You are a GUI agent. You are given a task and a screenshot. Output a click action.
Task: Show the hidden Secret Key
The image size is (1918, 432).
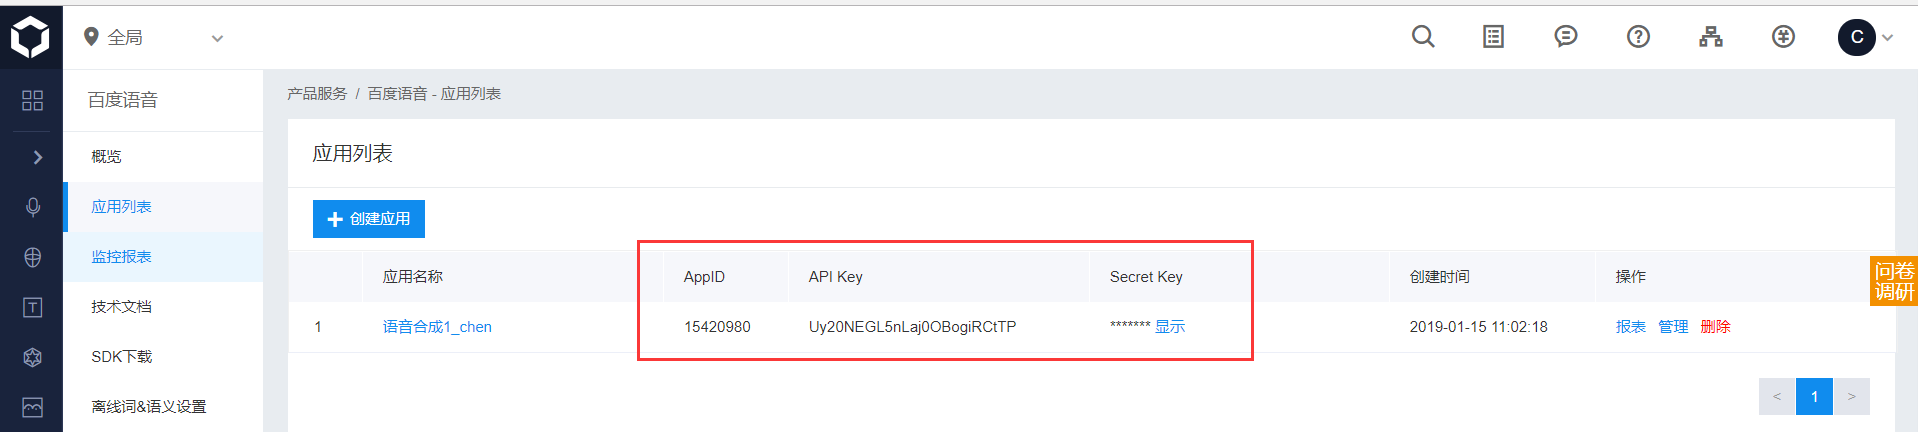coord(1170,327)
